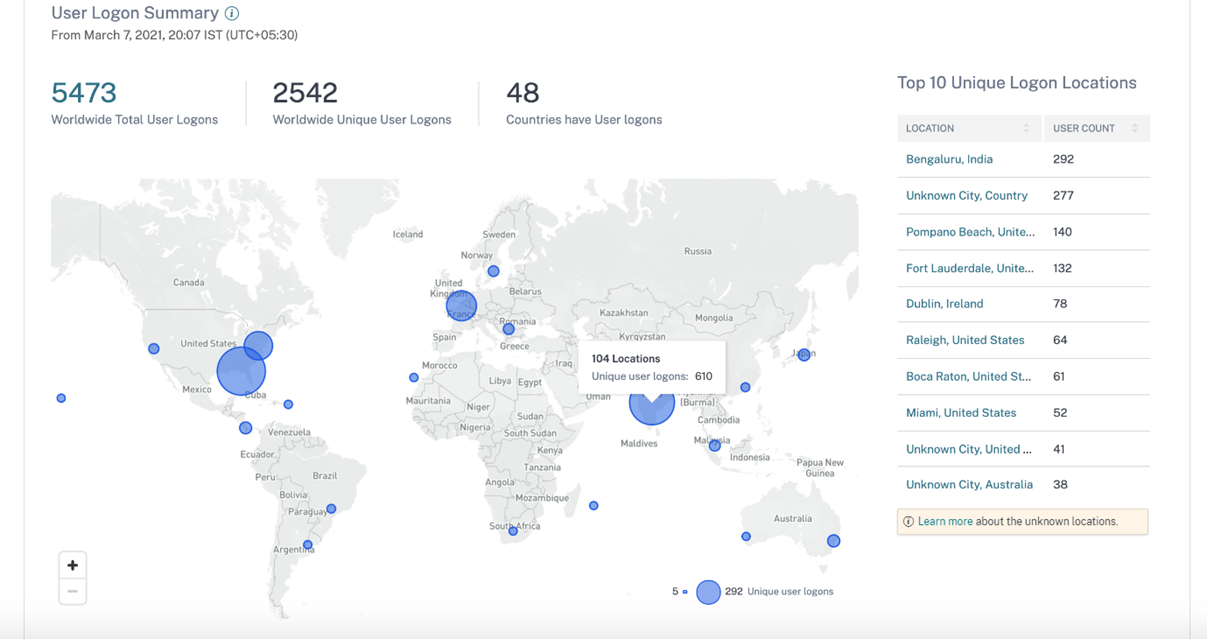Click Learn more about unknown locations
This screenshot has width=1207, height=639.
[x=945, y=522]
